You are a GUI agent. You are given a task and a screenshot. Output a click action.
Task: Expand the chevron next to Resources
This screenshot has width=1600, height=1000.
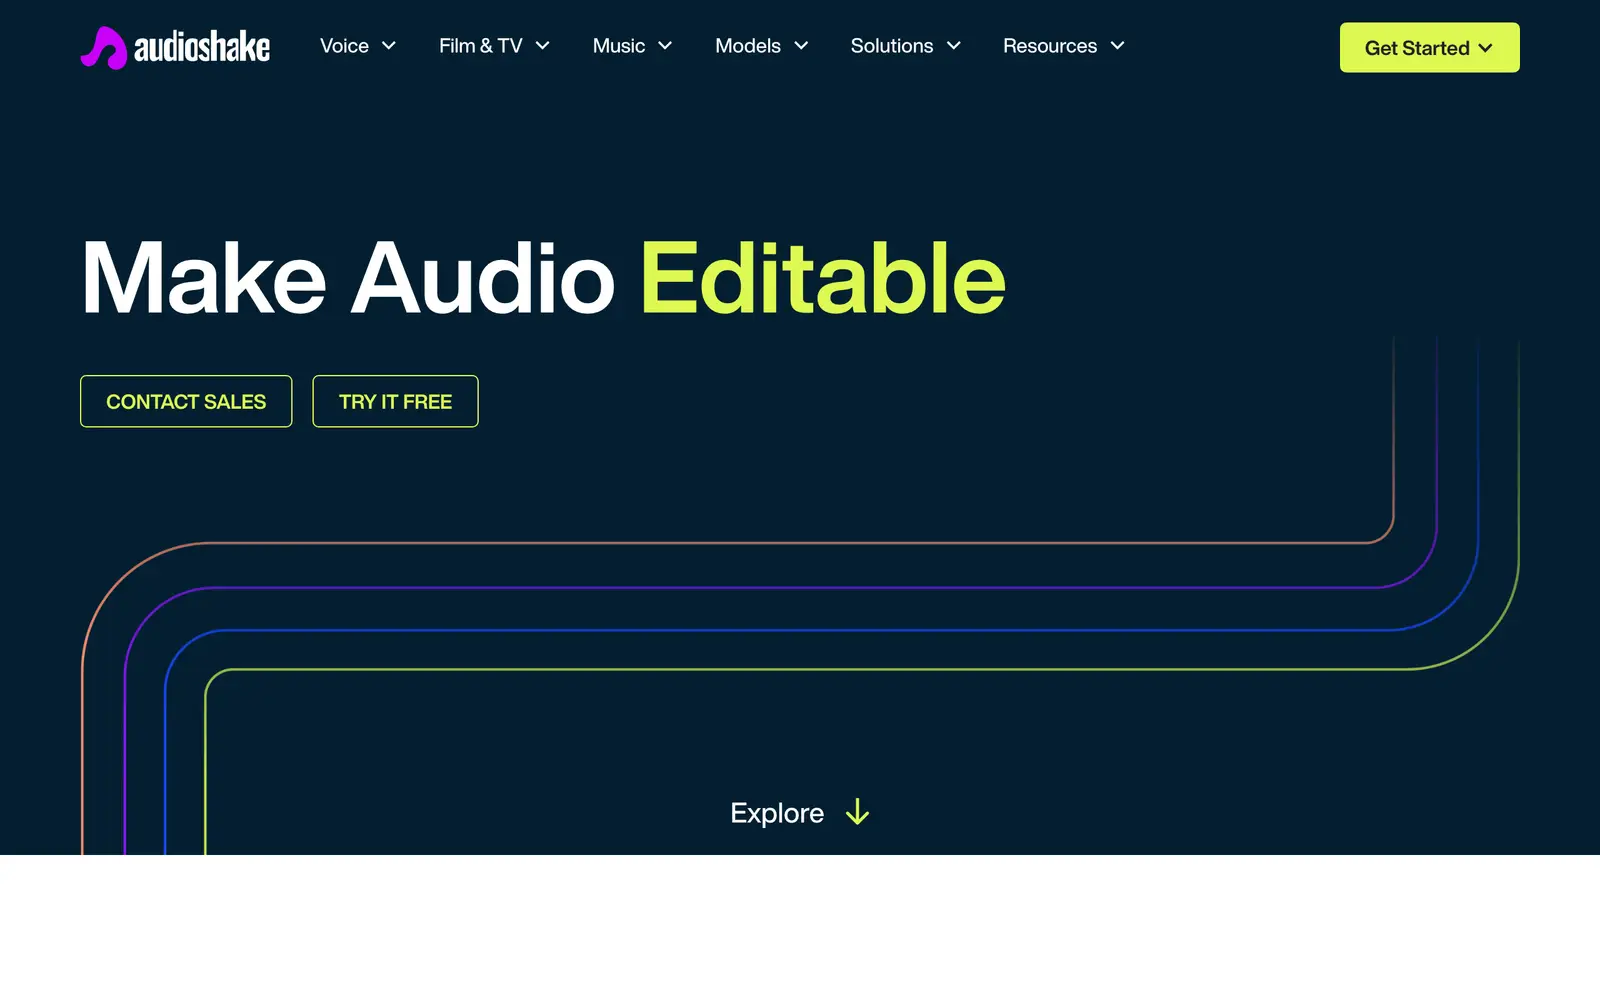[1118, 46]
